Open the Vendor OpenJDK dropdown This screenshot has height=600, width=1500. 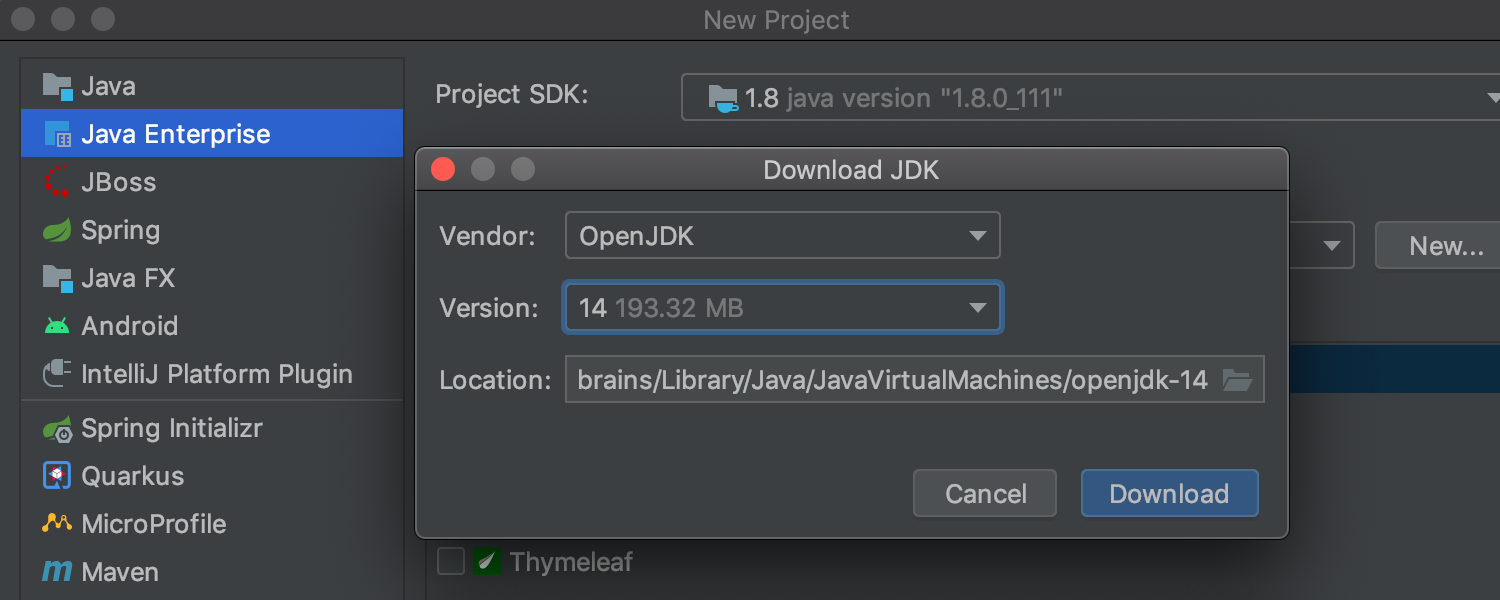(782, 236)
